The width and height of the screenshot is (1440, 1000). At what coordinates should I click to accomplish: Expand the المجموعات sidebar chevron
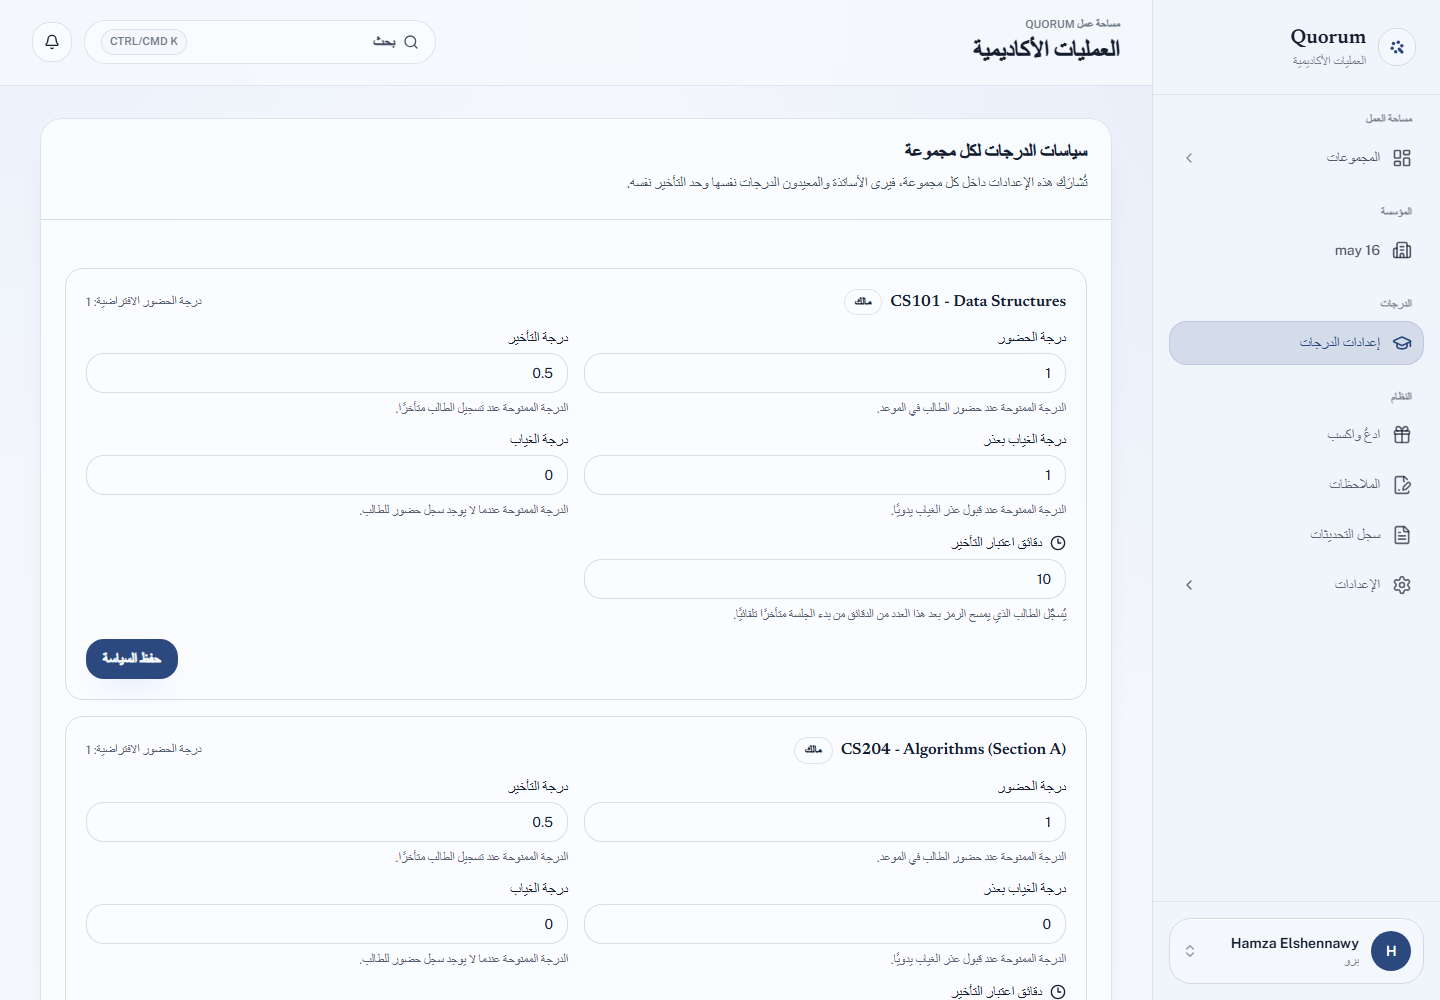pyautogui.click(x=1189, y=158)
